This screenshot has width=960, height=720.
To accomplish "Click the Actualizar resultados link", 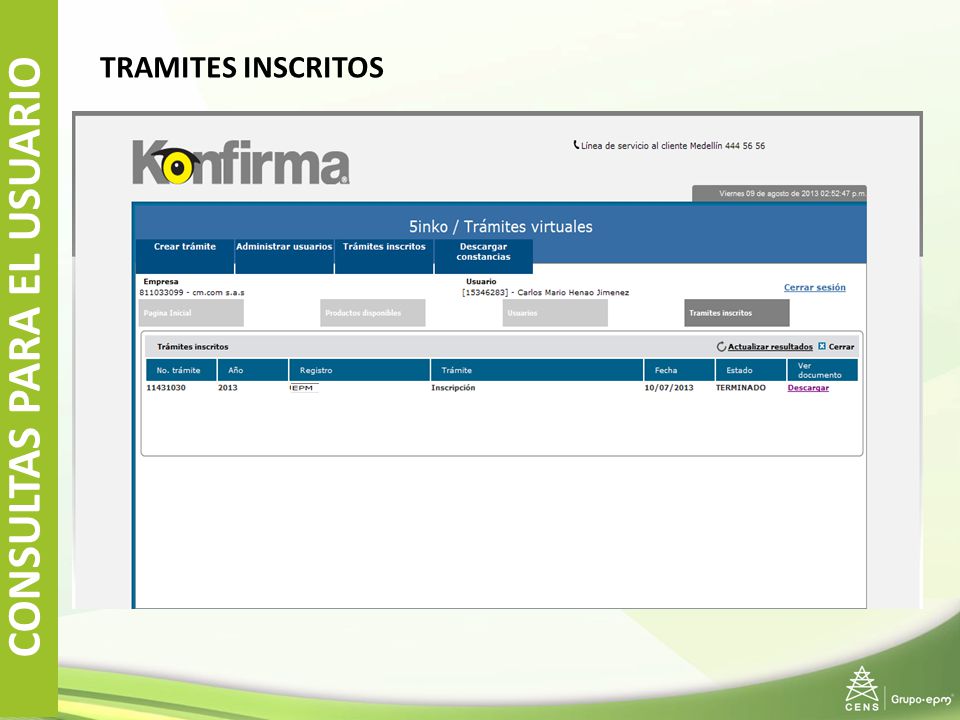I will (x=770, y=347).
